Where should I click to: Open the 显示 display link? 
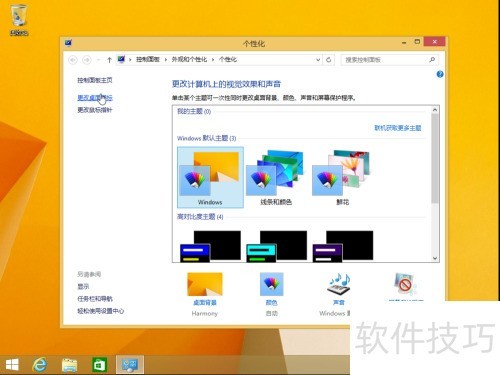(x=83, y=287)
